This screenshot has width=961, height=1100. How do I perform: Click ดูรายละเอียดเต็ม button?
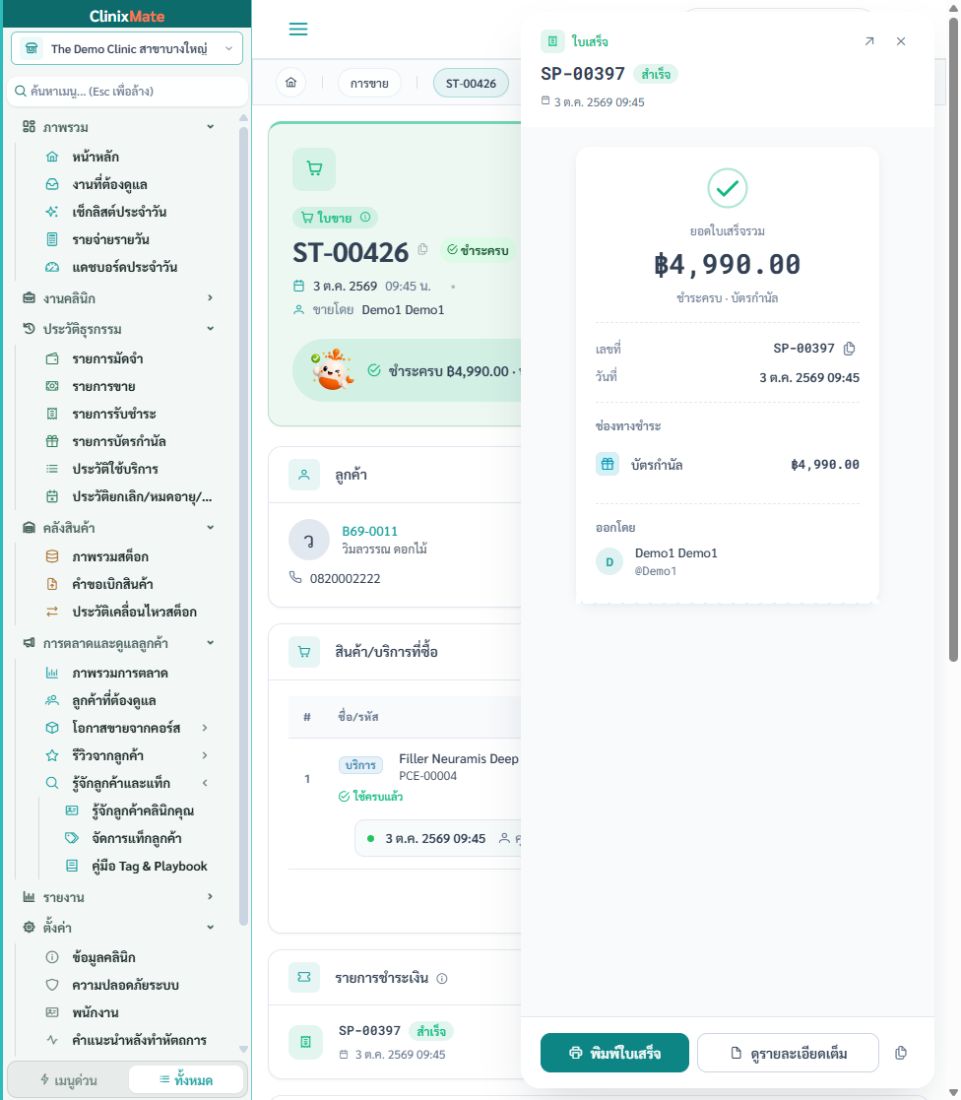coord(788,1053)
